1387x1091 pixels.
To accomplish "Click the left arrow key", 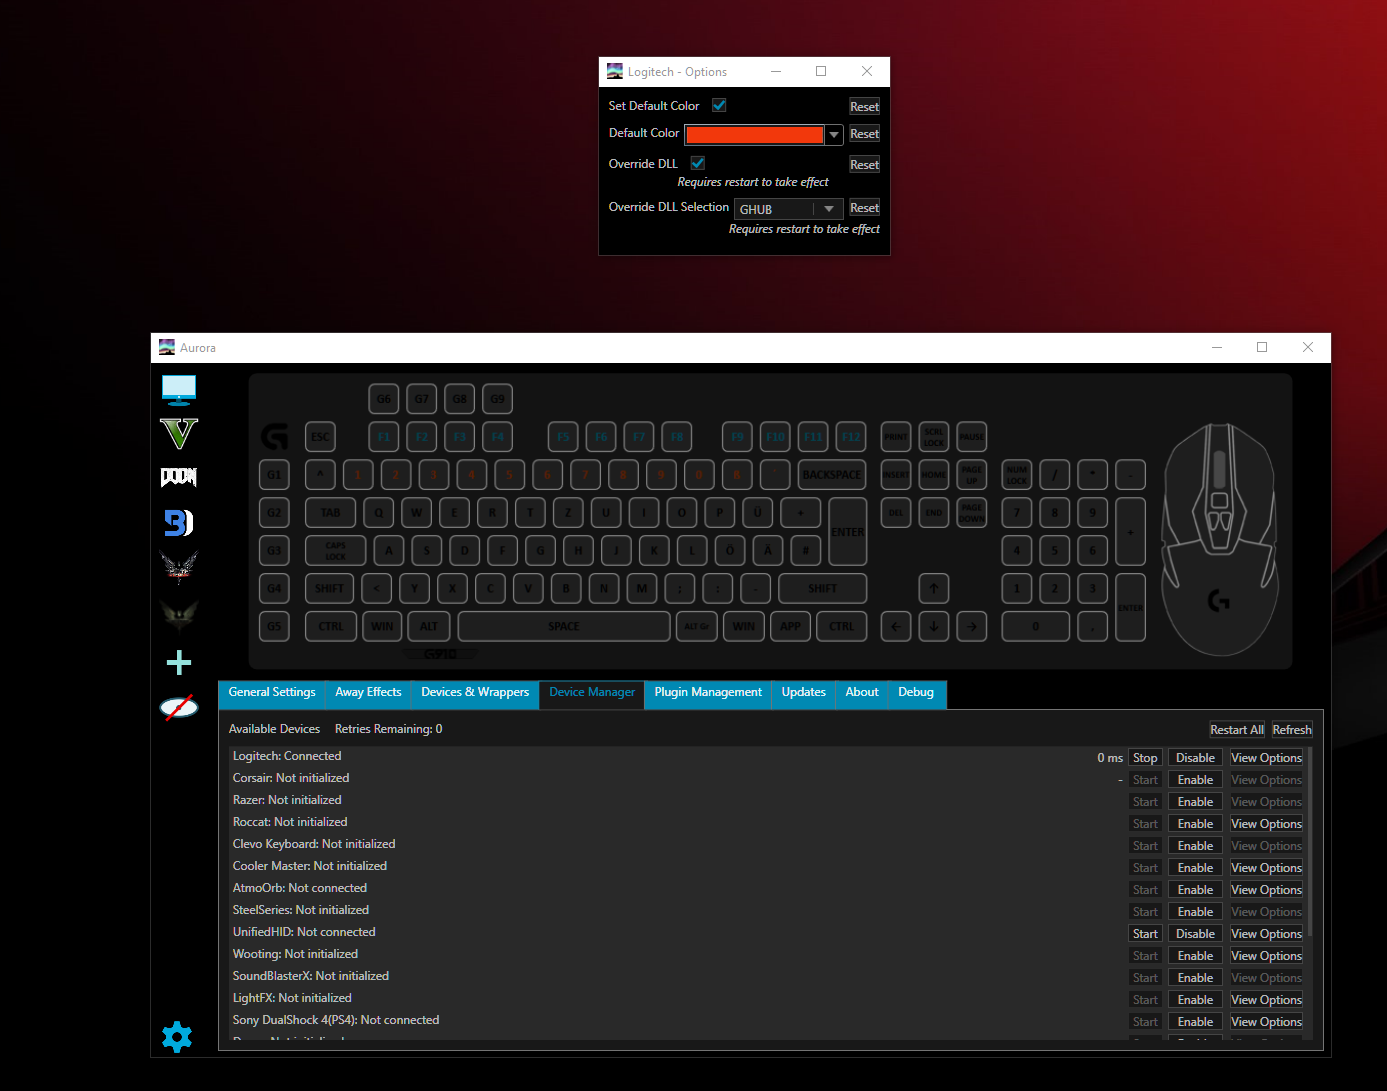I will pyautogui.click(x=896, y=627).
